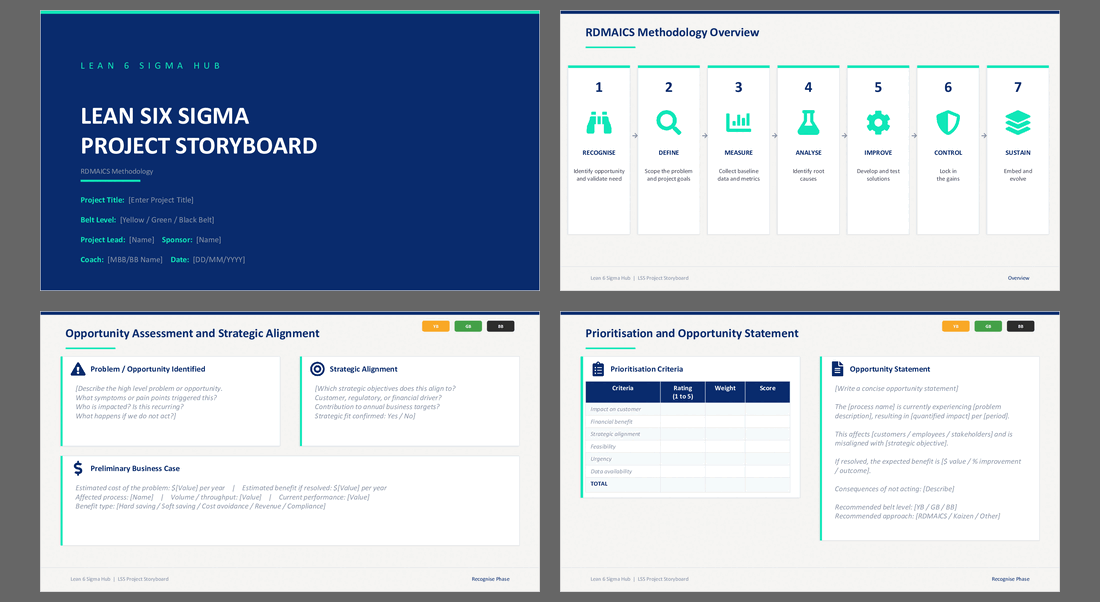This screenshot has height=602, width=1100.
Task: Click the arrow between Recognise and Define
Action: pos(634,135)
